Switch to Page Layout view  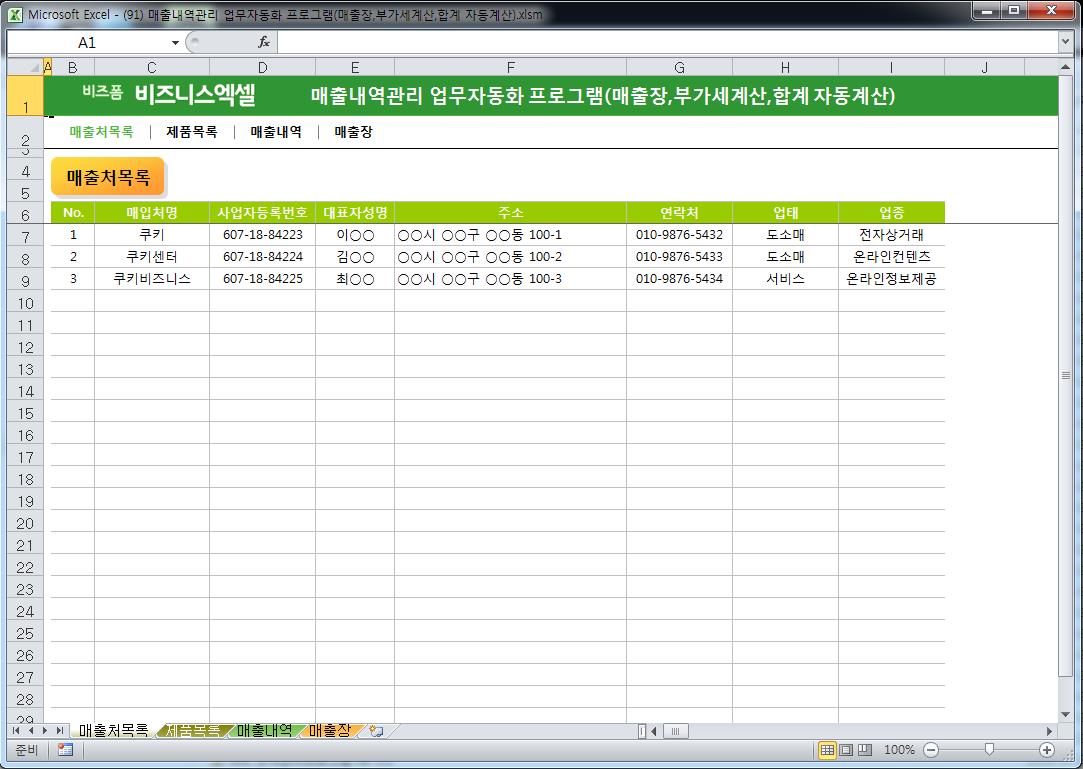tap(846, 750)
